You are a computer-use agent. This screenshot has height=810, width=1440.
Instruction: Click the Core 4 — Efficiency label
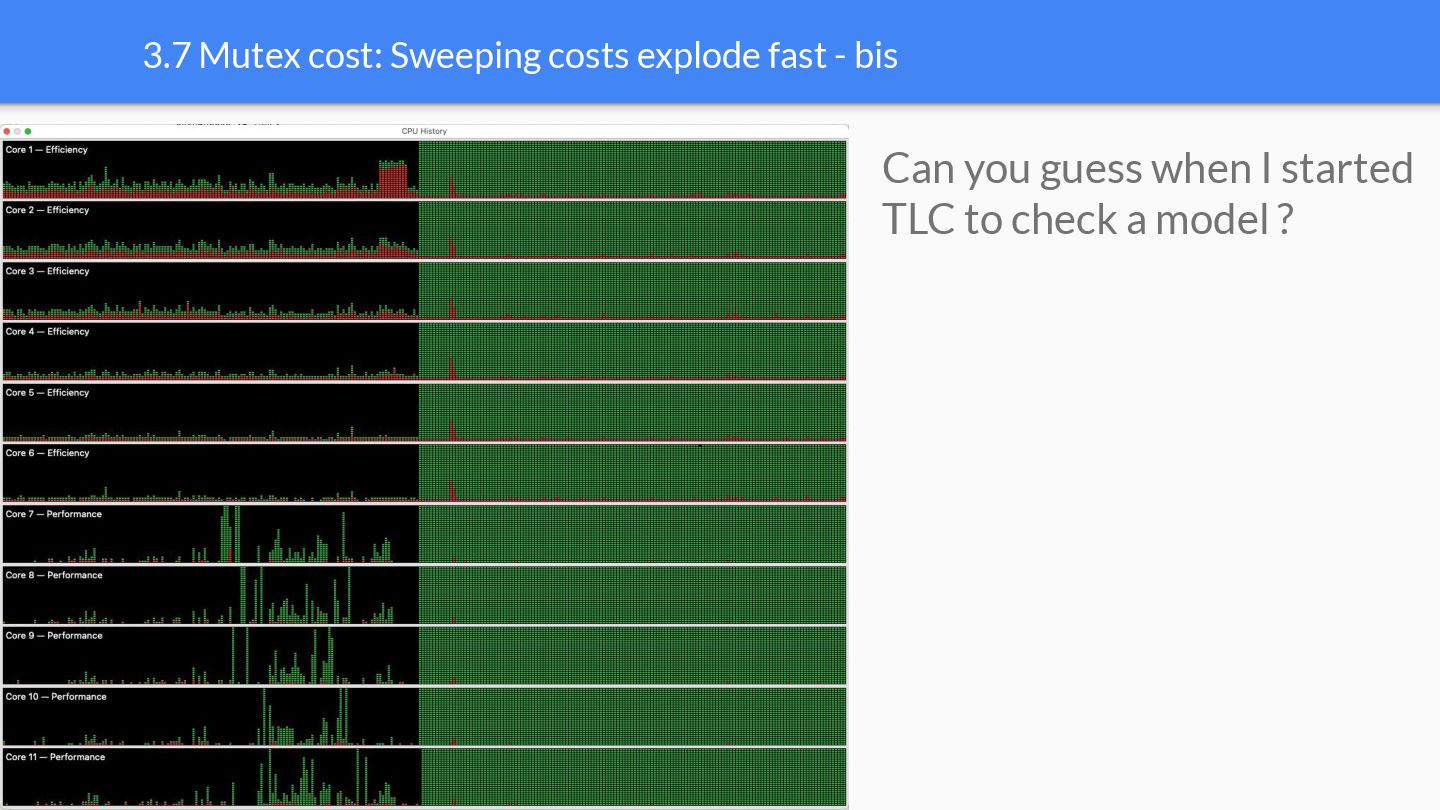click(46, 332)
